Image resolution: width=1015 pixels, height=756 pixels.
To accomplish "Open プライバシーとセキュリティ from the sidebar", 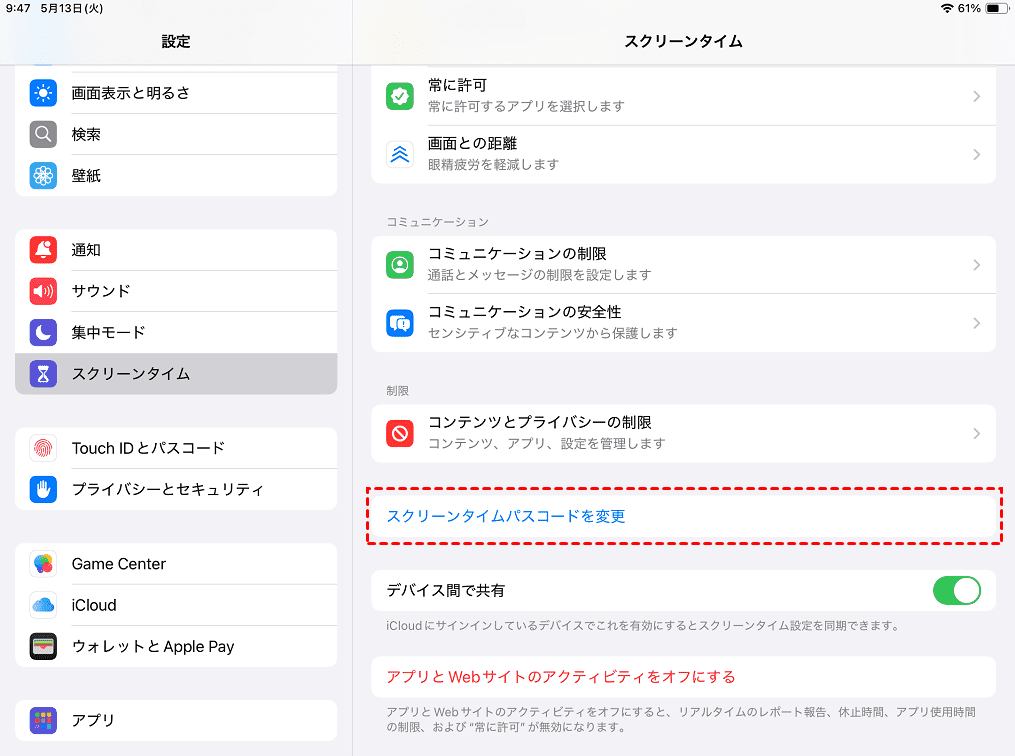I will click(152, 489).
